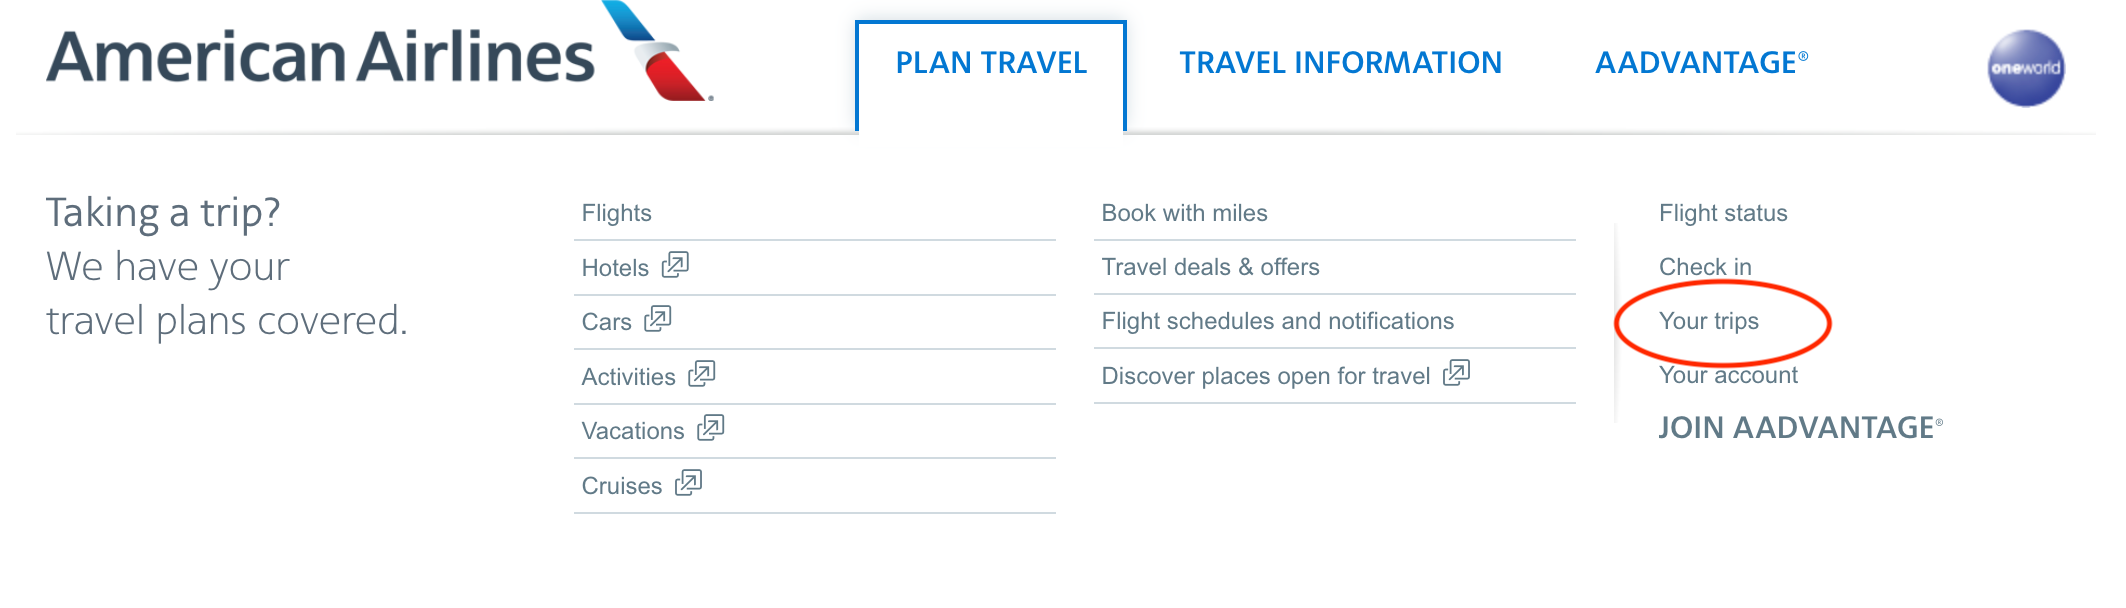This screenshot has height=608, width=2126.
Task: Click external link icon beside Vacations
Action: [711, 428]
